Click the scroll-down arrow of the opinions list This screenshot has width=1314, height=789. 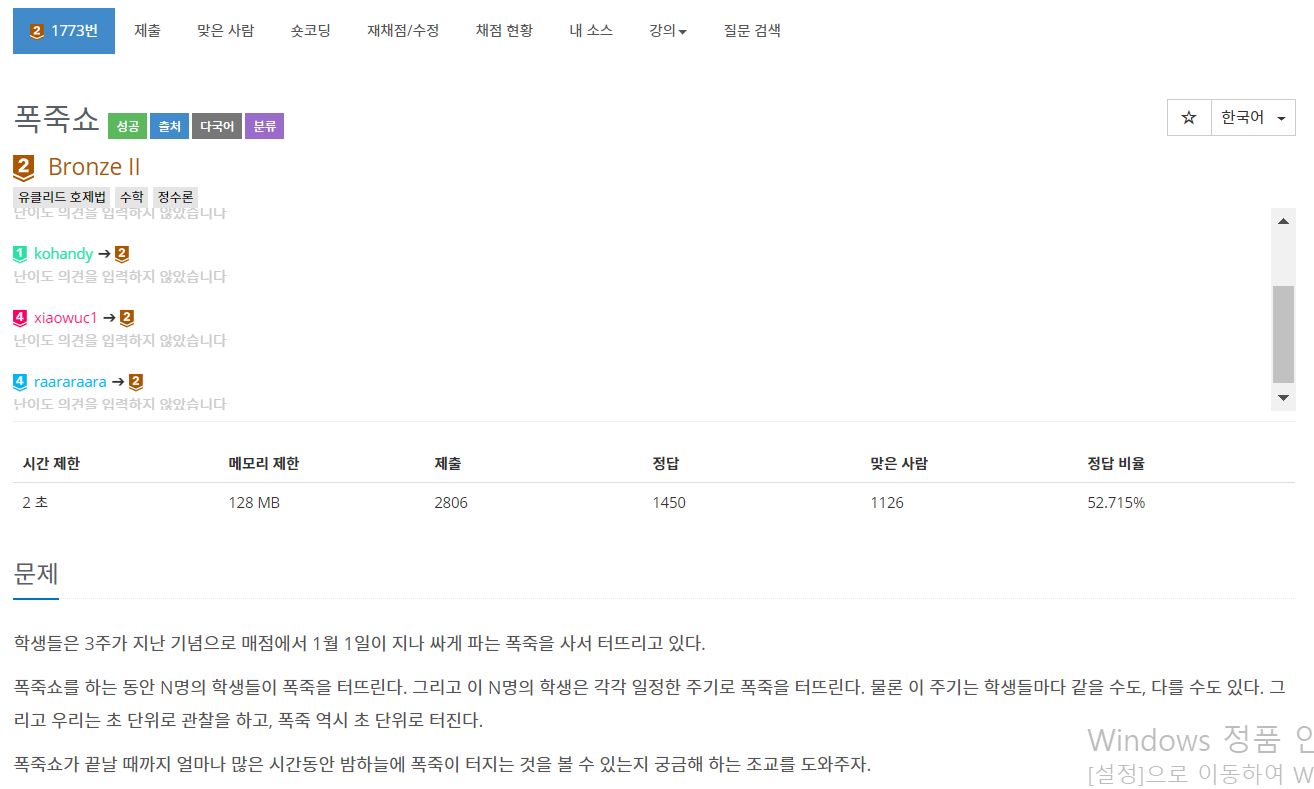[1284, 397]
